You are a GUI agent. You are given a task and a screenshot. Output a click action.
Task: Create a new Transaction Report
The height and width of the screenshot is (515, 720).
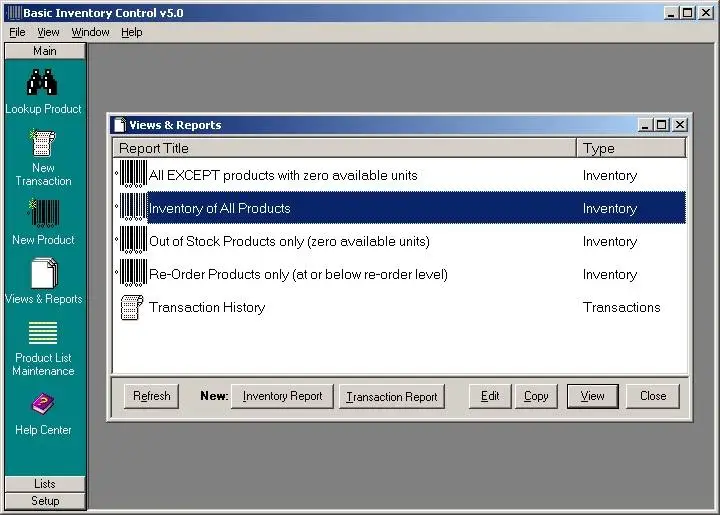tap(392, 397)
